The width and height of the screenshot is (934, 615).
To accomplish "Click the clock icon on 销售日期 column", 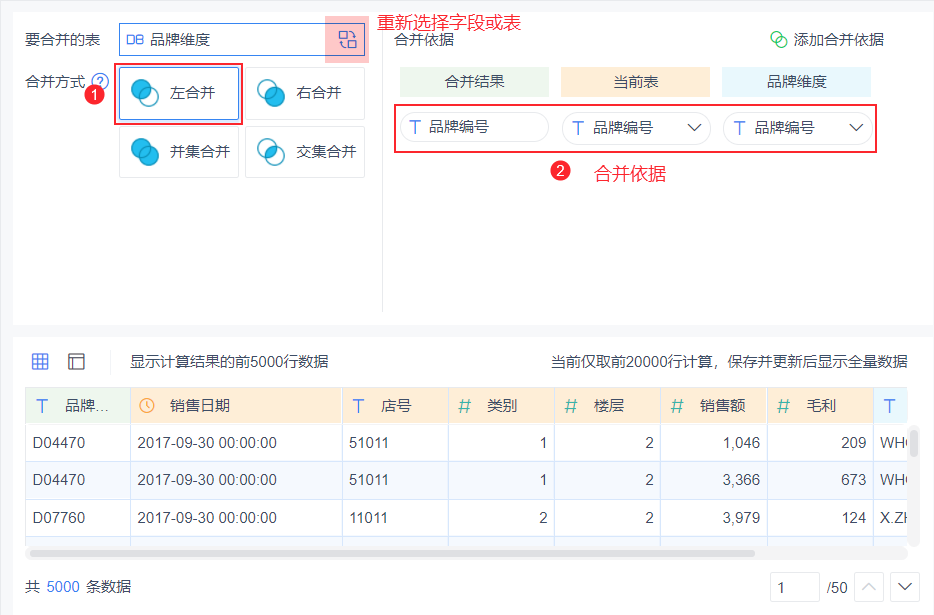I will click(x=147, y=406).
